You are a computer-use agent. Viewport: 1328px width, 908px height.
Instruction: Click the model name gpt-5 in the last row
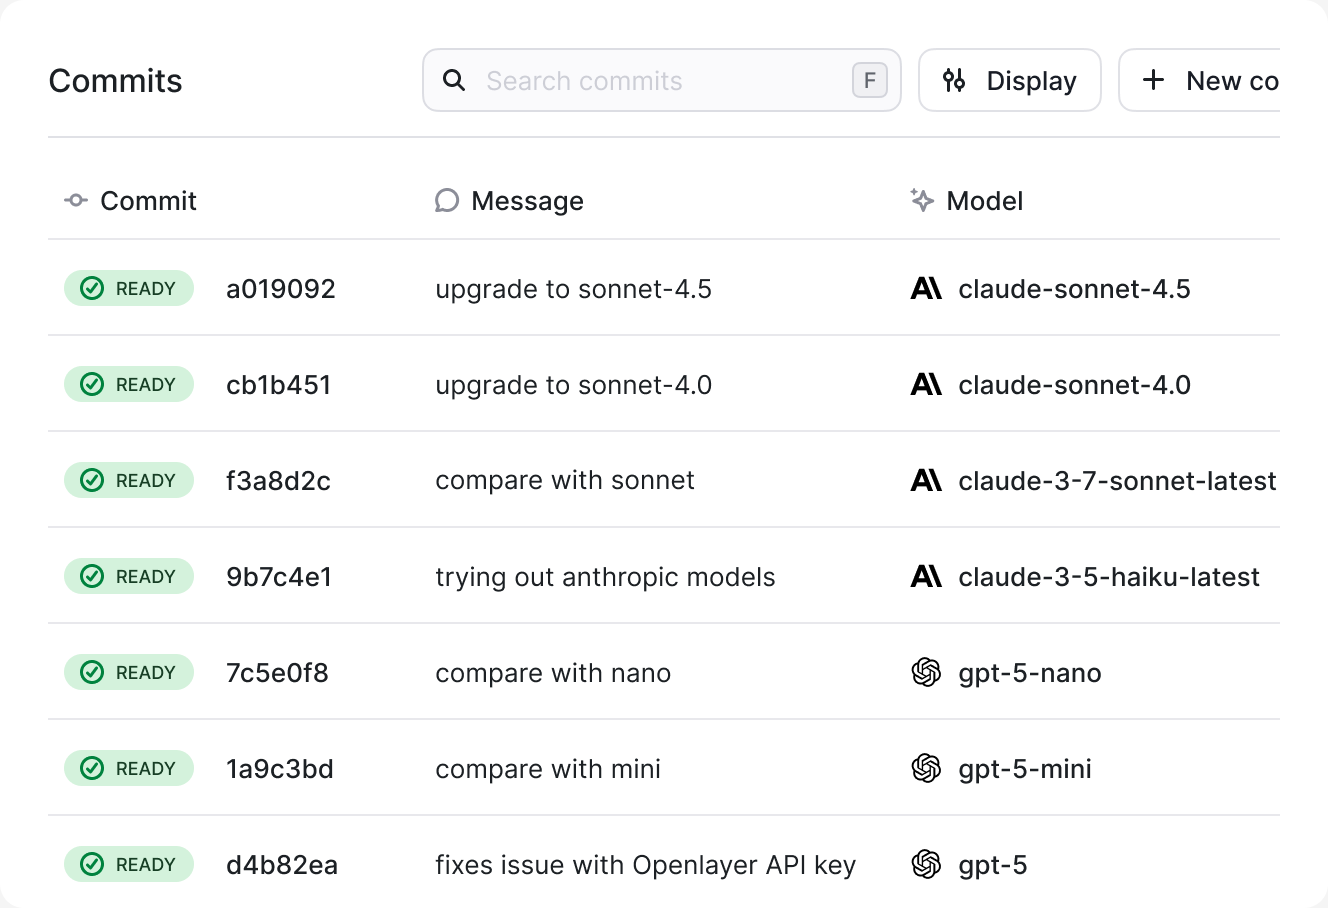coord(993,865)
